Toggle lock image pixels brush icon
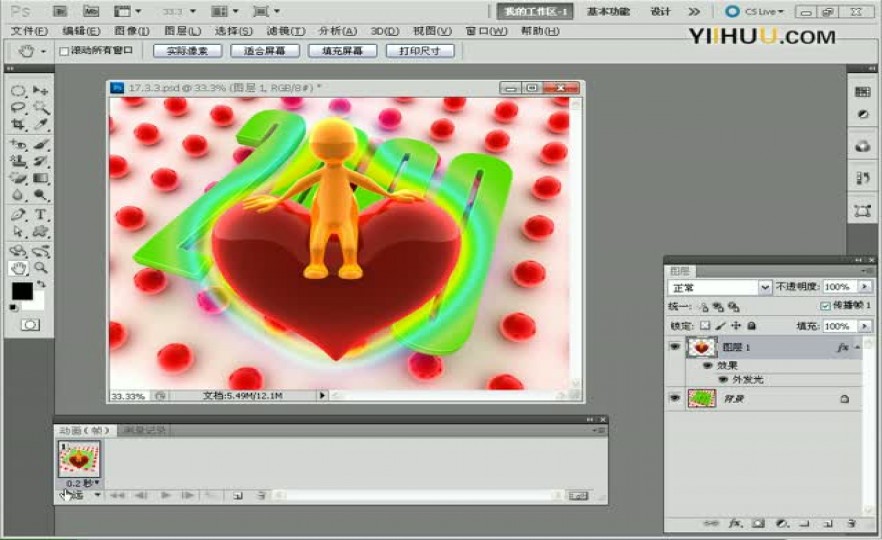 tap(720, 326)
